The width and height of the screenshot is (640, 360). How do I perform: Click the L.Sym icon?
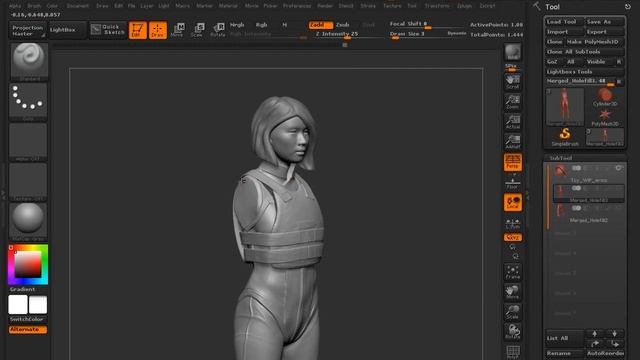513,224
